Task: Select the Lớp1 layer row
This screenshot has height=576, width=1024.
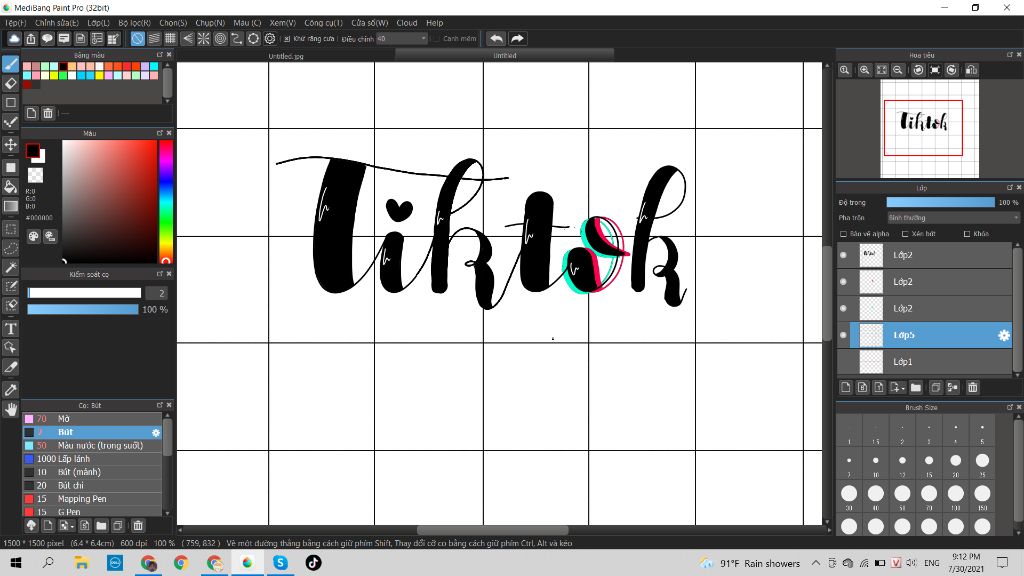Action: [x=924, y=361]
